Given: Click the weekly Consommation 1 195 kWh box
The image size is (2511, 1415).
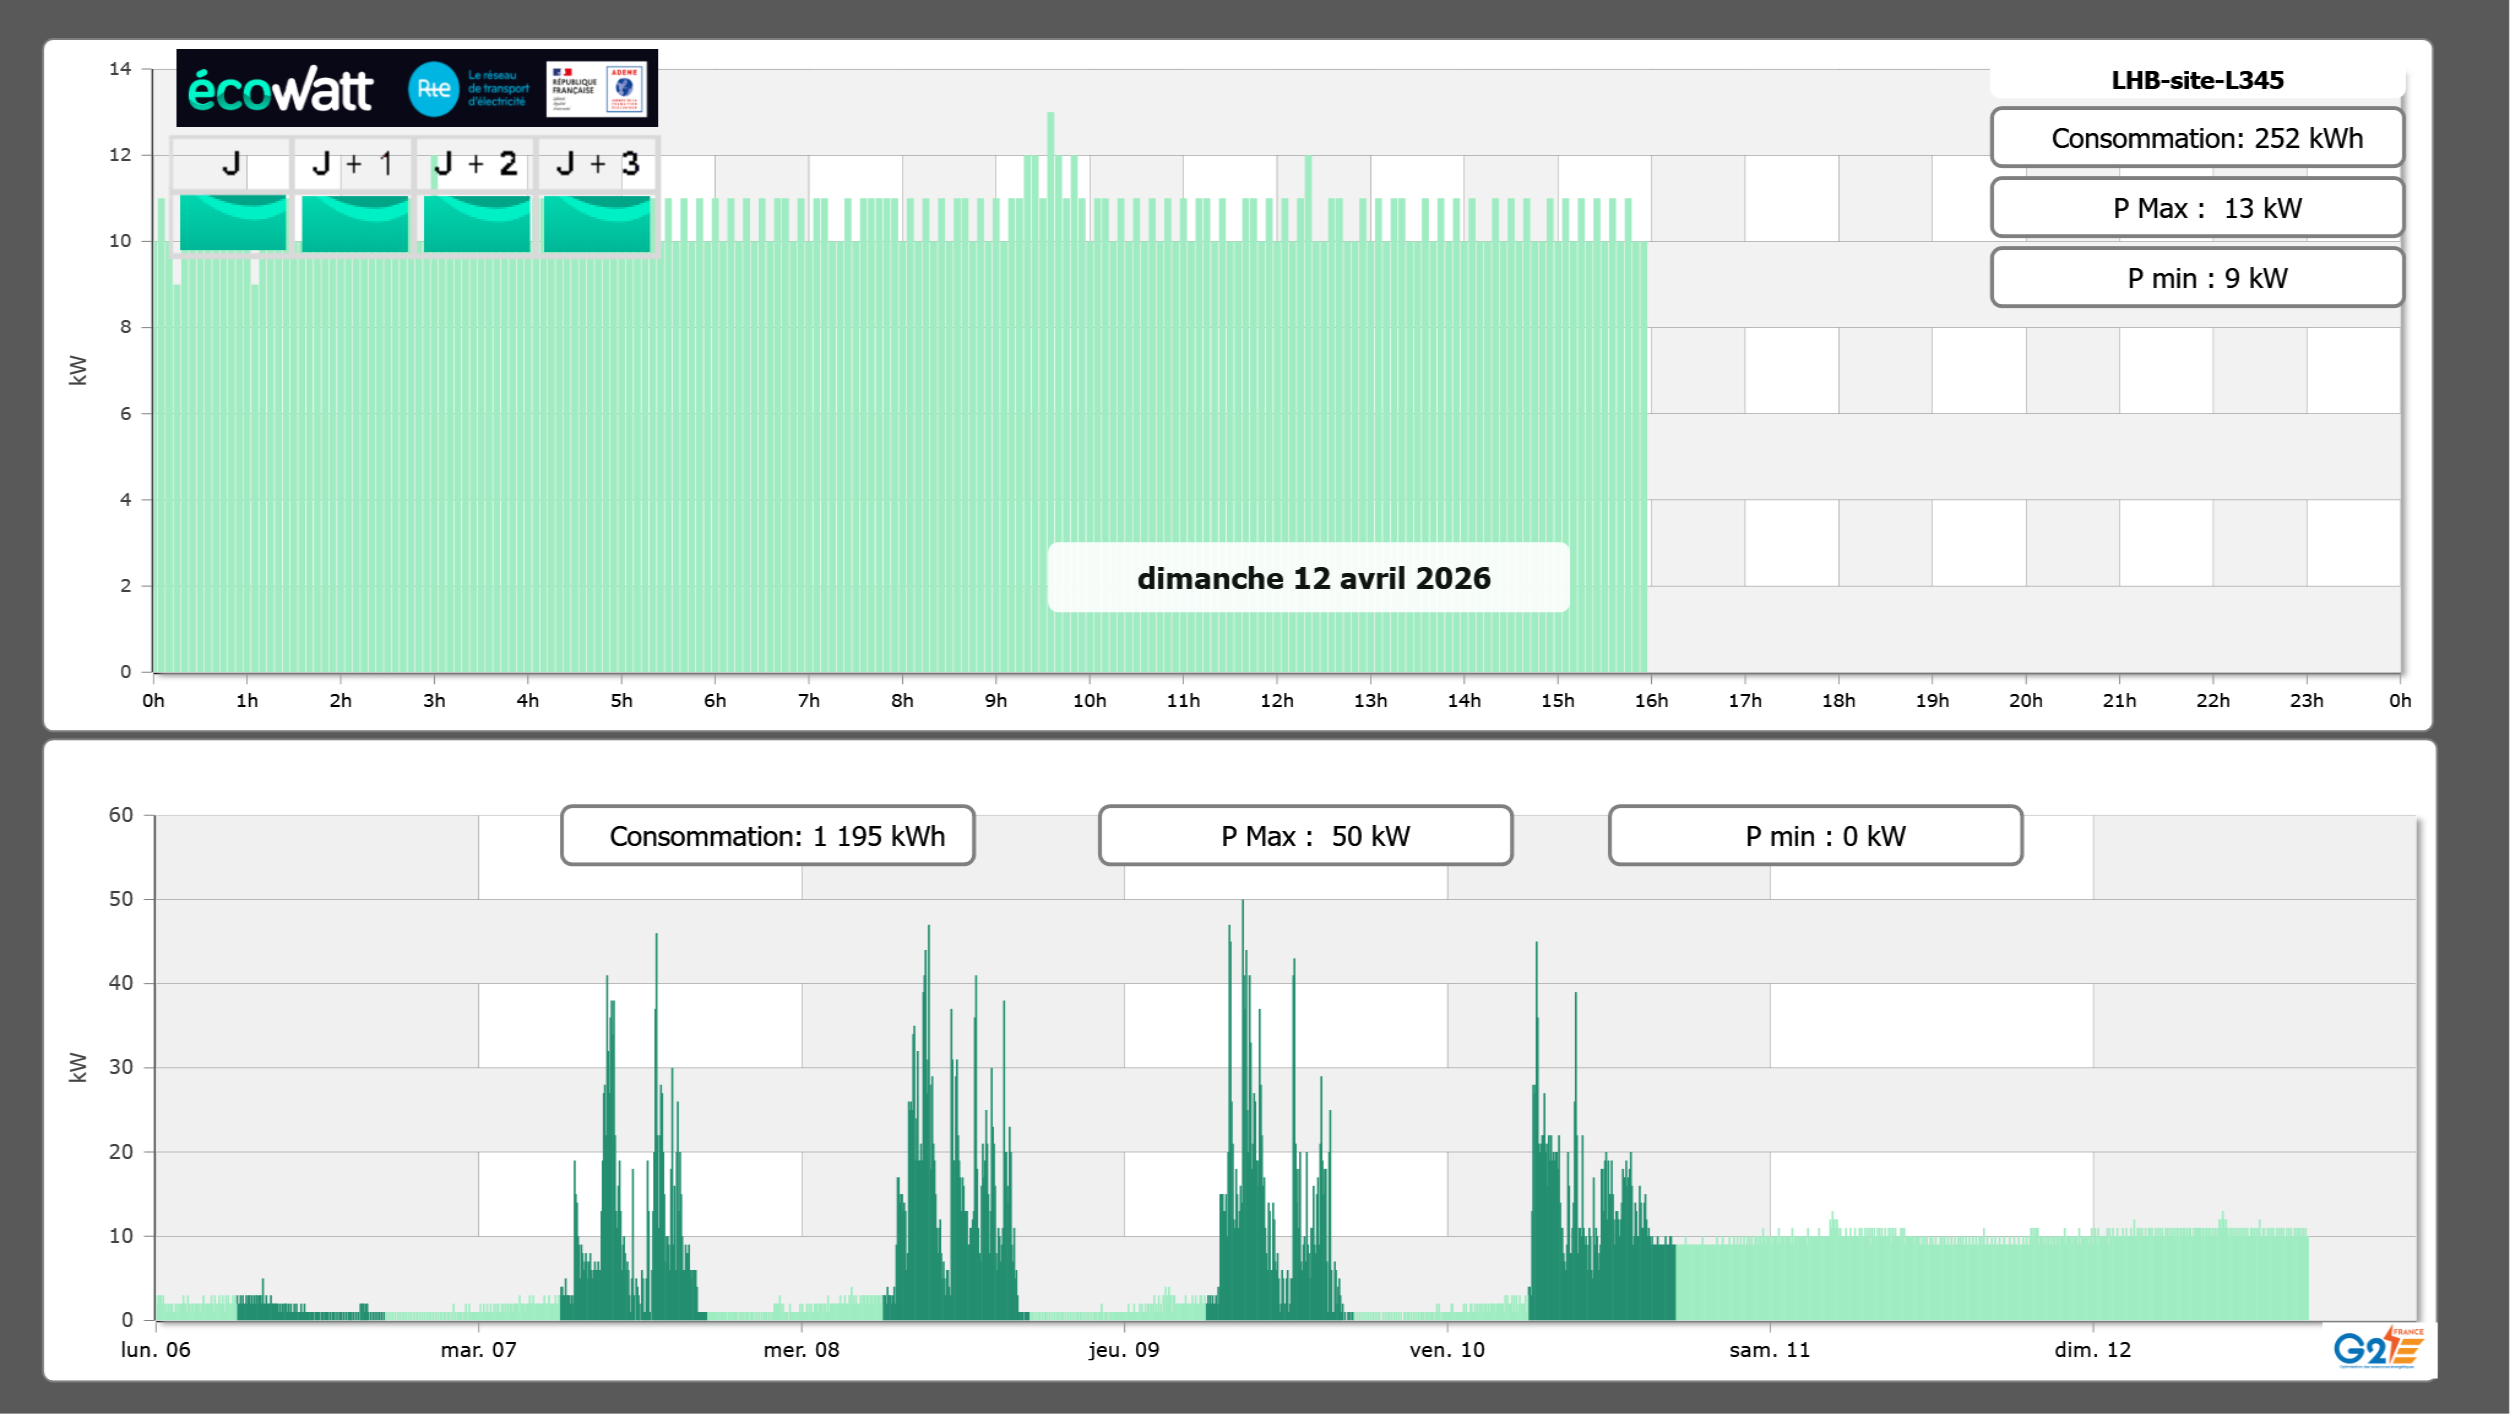Looking at the screenshot, I should pos(767,836).
